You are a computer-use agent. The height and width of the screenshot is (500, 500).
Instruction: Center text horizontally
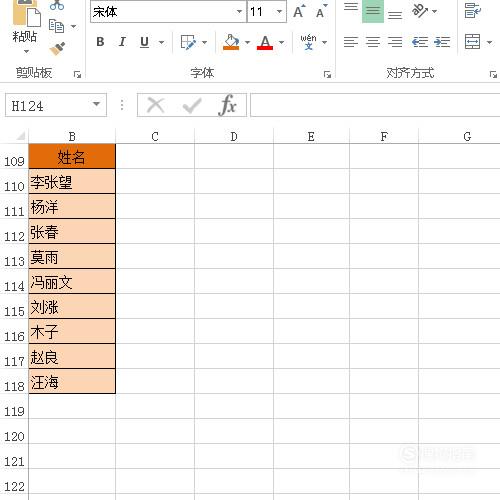tap(373, 42)
